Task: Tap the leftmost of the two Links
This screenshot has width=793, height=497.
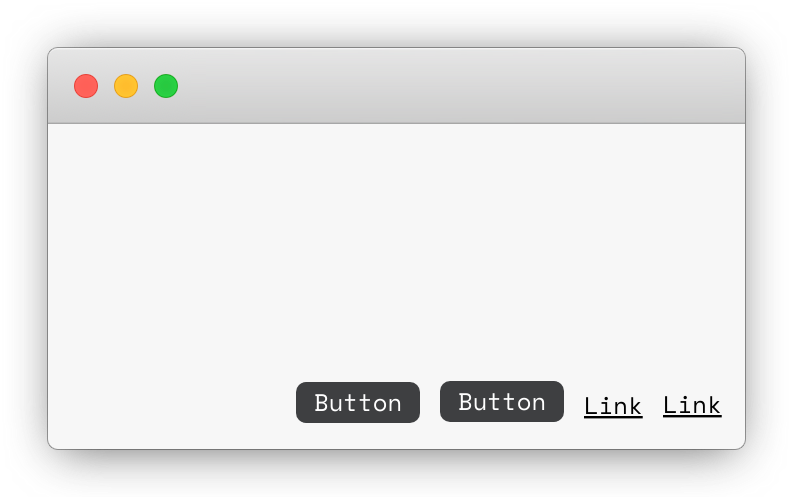Action: point(613,406)
